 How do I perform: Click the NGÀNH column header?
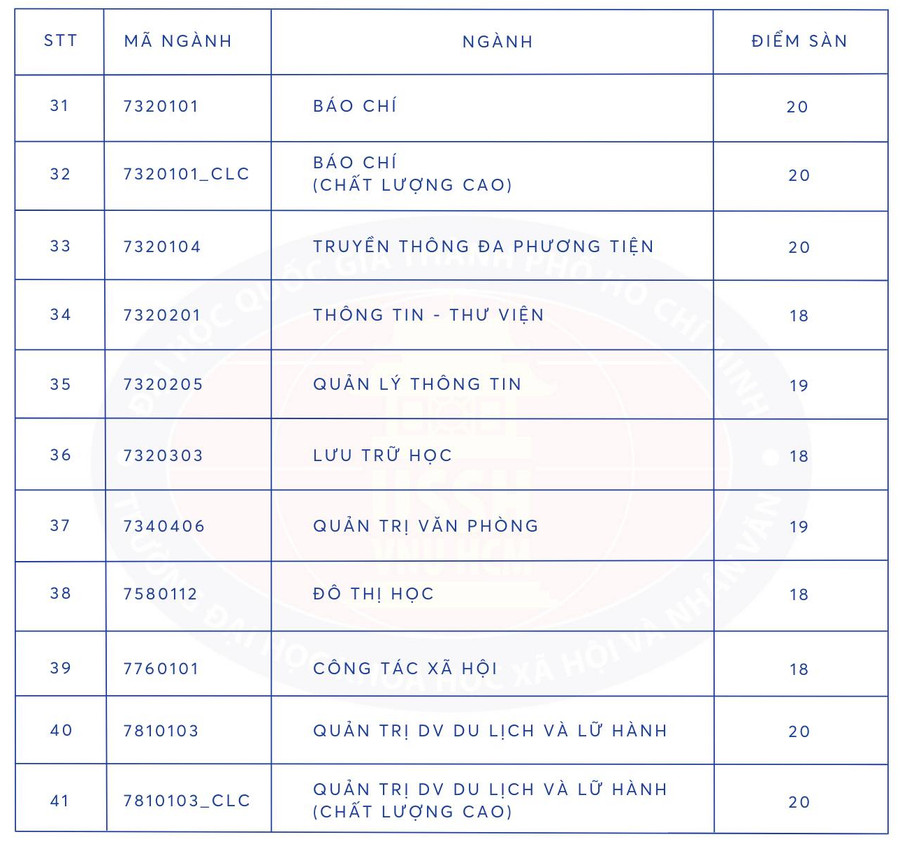[x=497, y=42]
